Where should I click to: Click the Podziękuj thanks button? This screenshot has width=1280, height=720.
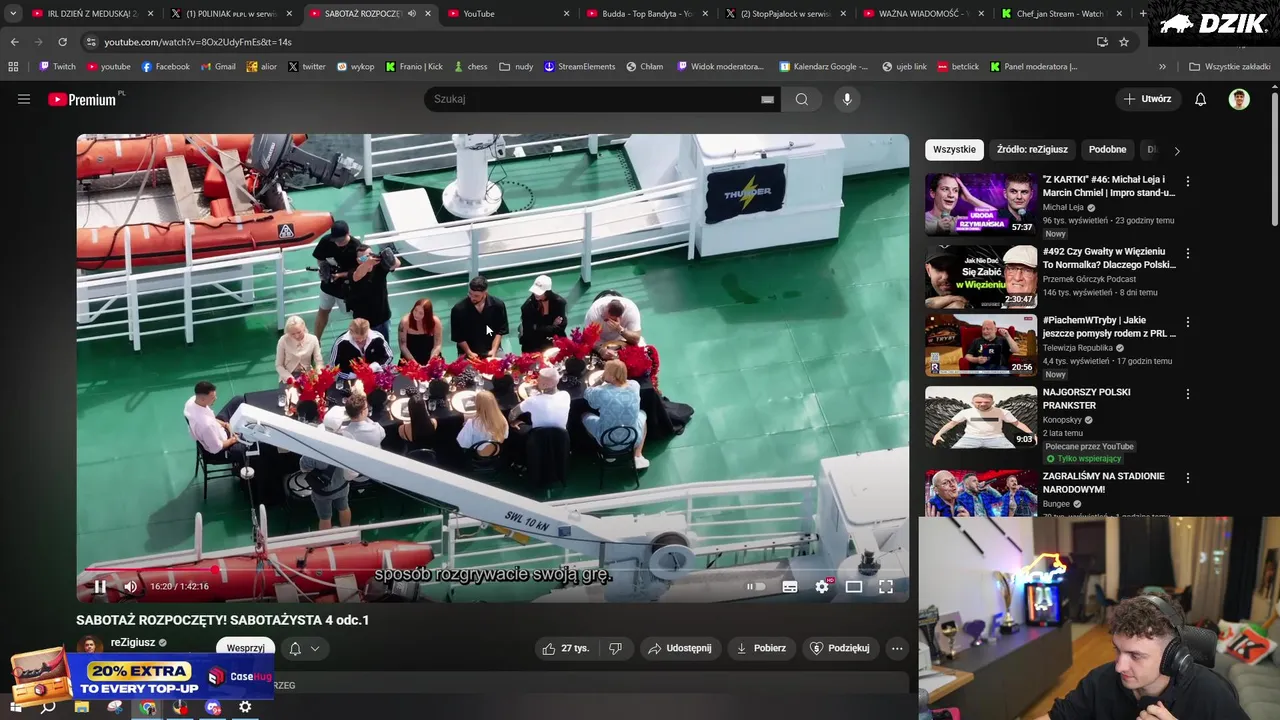click(839, 648)
